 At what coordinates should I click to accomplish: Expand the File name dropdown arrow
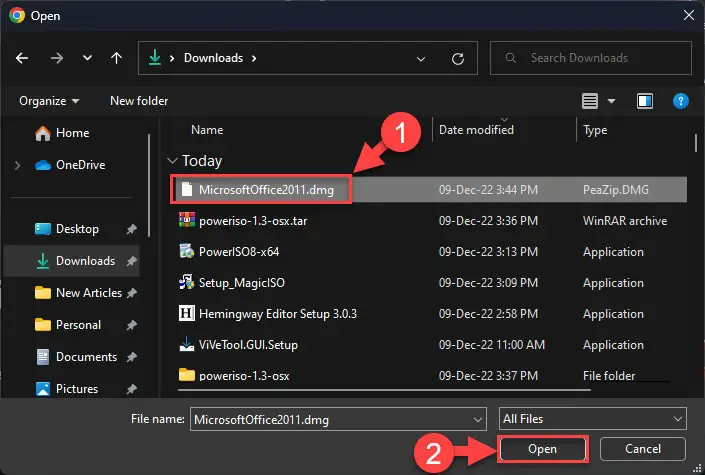pyautogui.click(x=477, y=420)
